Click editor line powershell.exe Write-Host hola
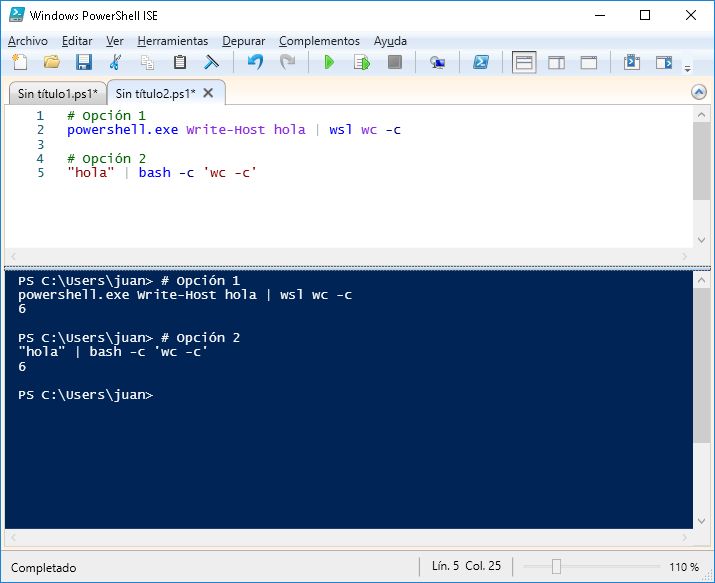The image size is (715, 583). click(x=233, y=129)
